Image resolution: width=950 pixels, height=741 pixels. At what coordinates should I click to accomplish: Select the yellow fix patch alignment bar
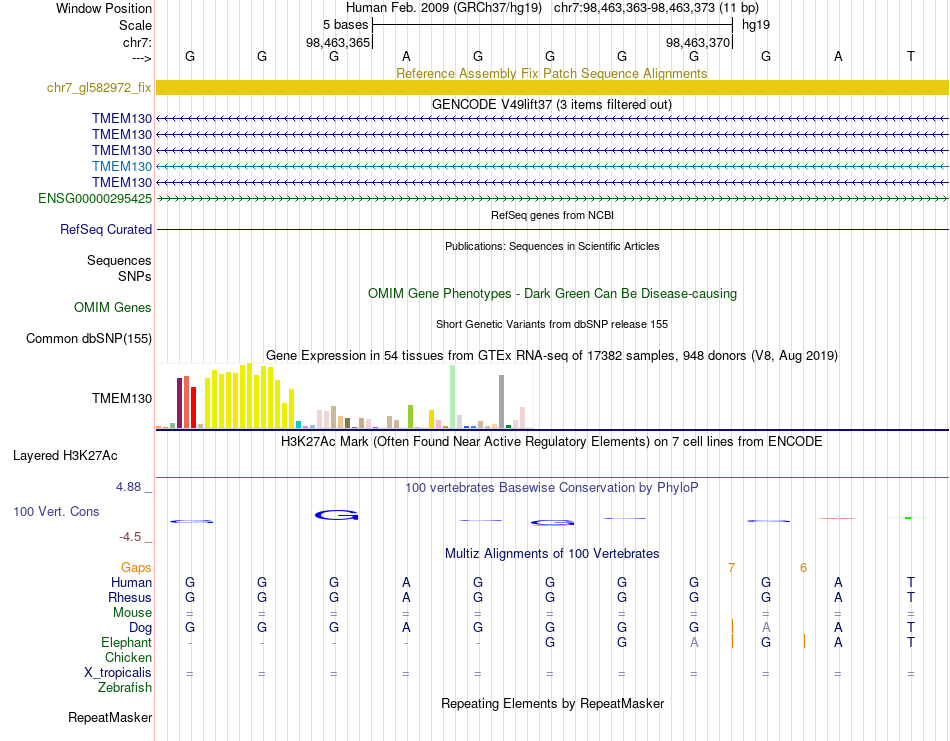click(x=553, y=87)
